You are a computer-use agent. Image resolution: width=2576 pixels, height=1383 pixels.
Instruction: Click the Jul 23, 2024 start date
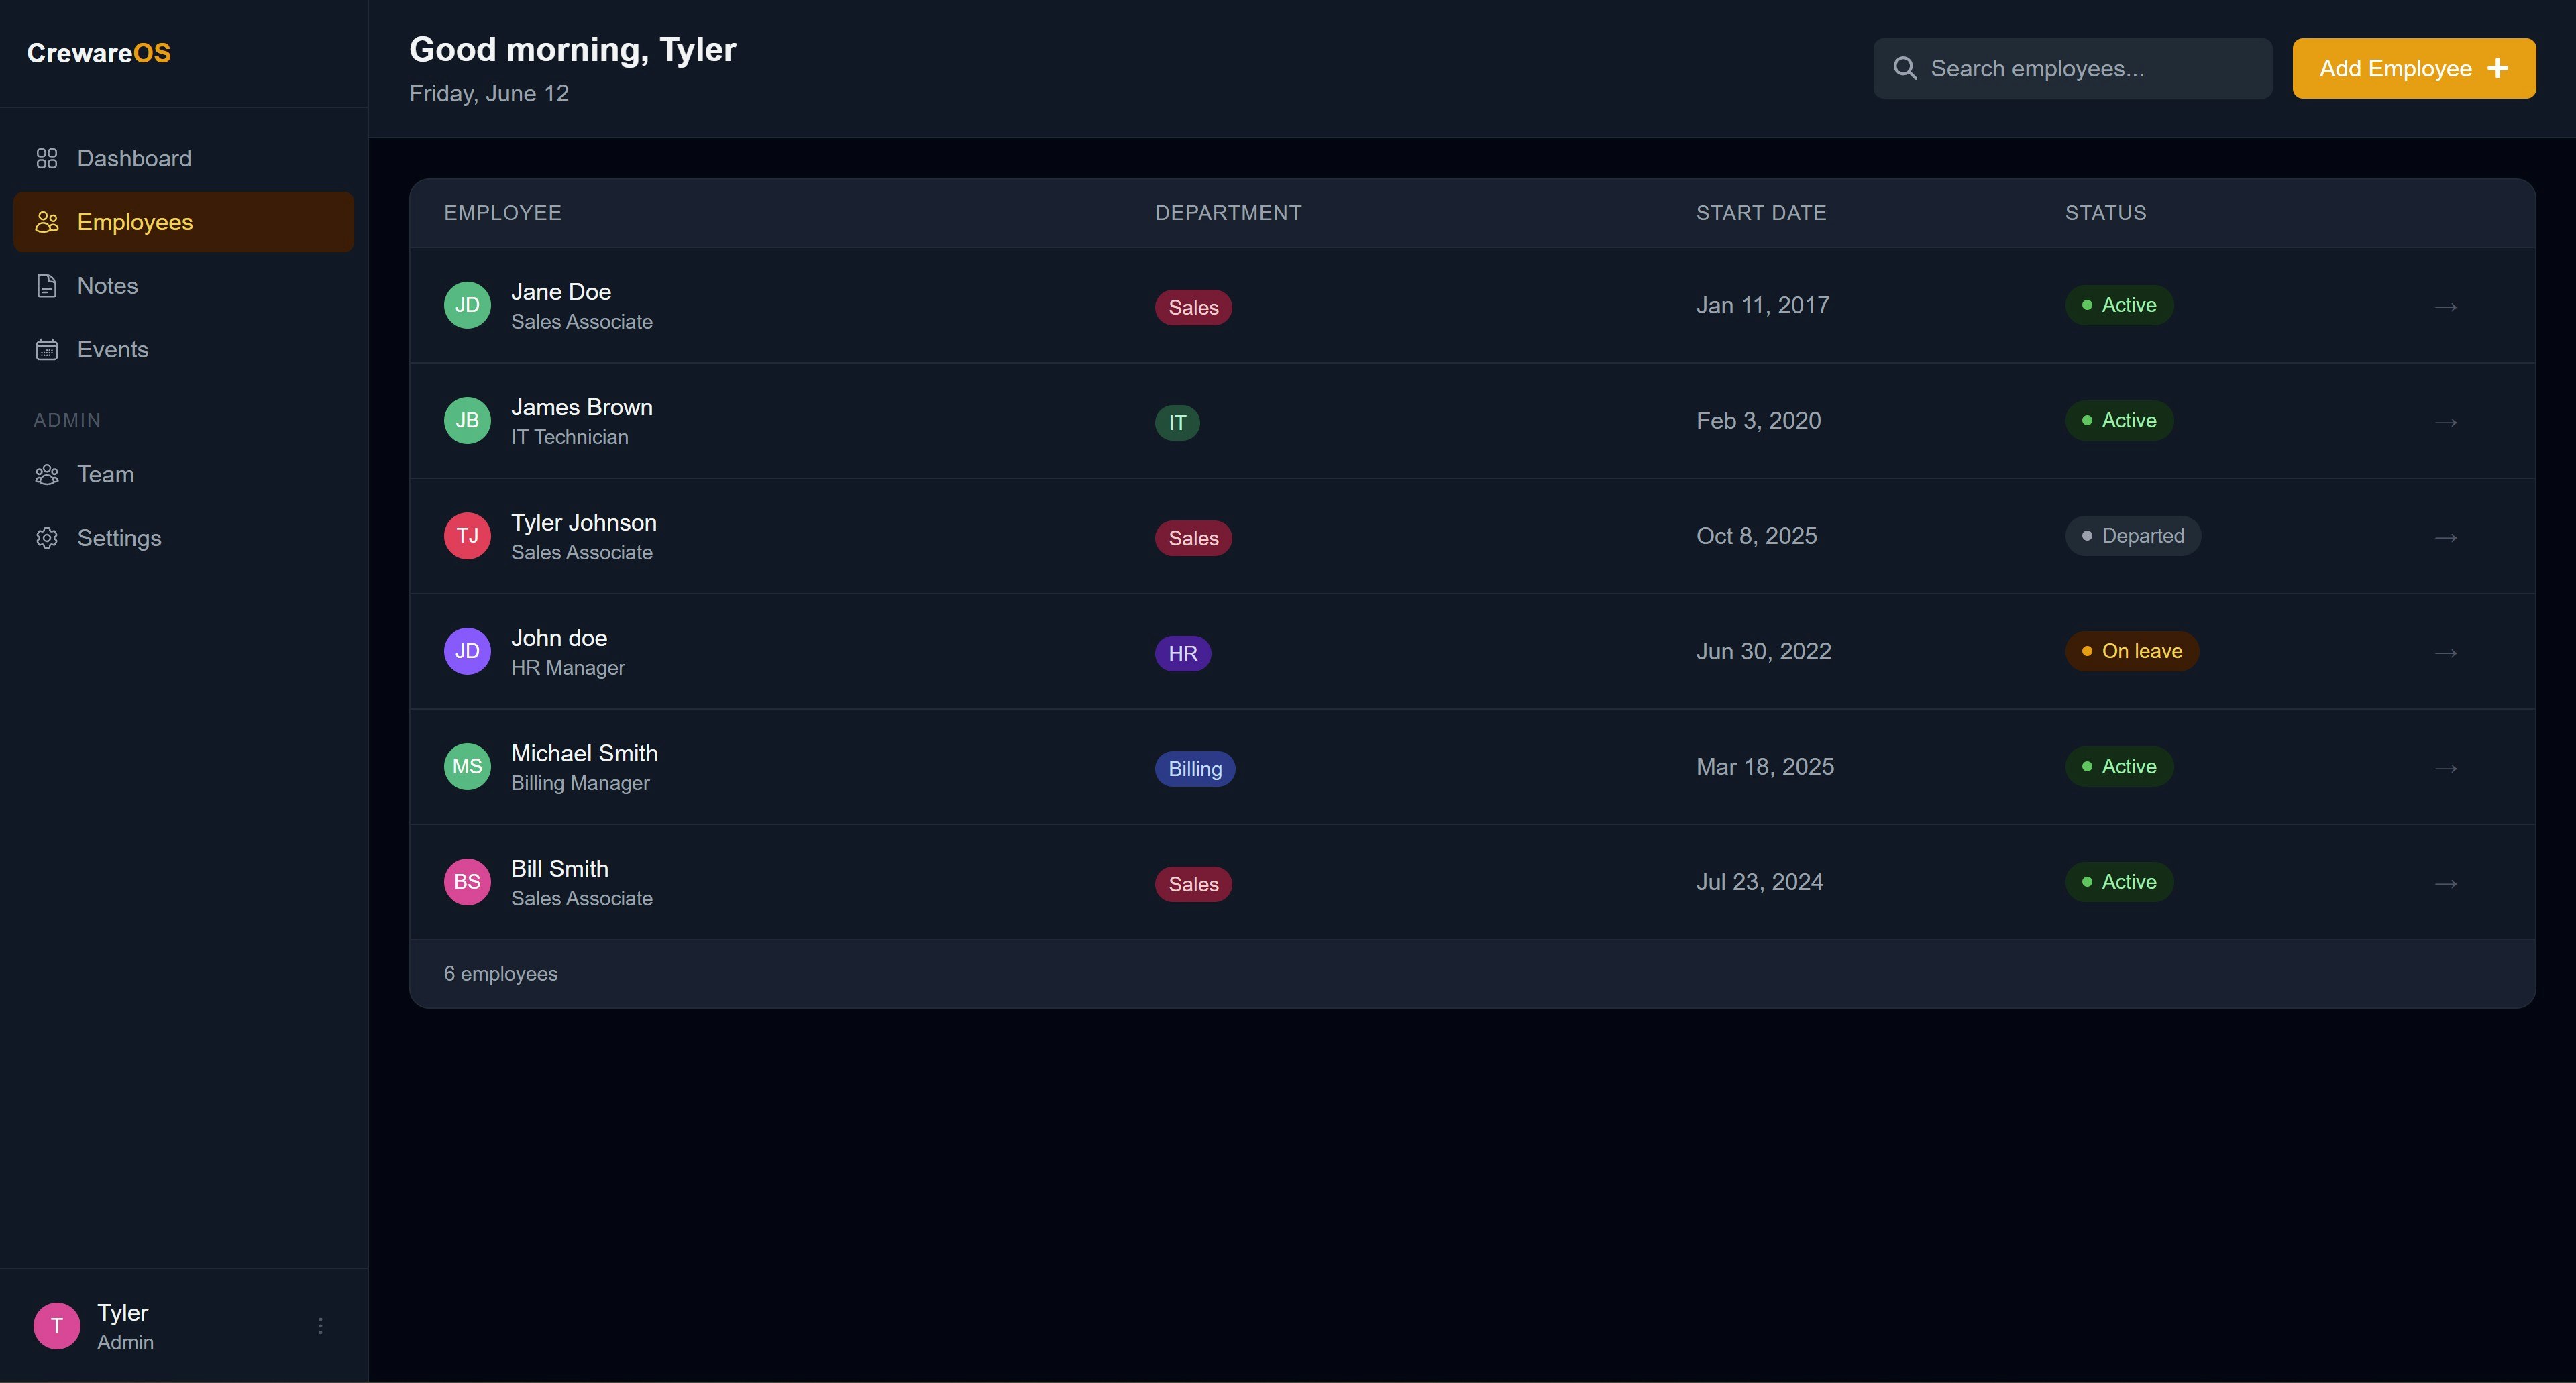coord(1760,882)
